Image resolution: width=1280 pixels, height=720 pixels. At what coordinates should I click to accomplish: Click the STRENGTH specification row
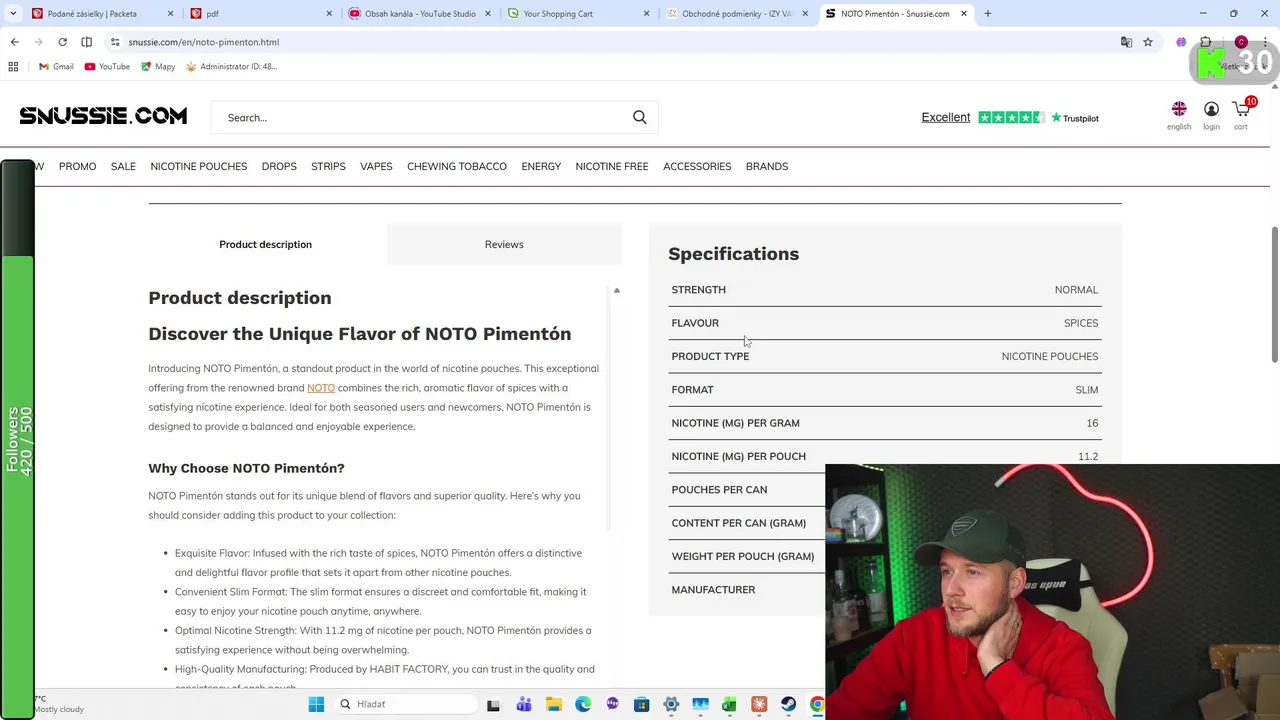(x=885, y=290)
